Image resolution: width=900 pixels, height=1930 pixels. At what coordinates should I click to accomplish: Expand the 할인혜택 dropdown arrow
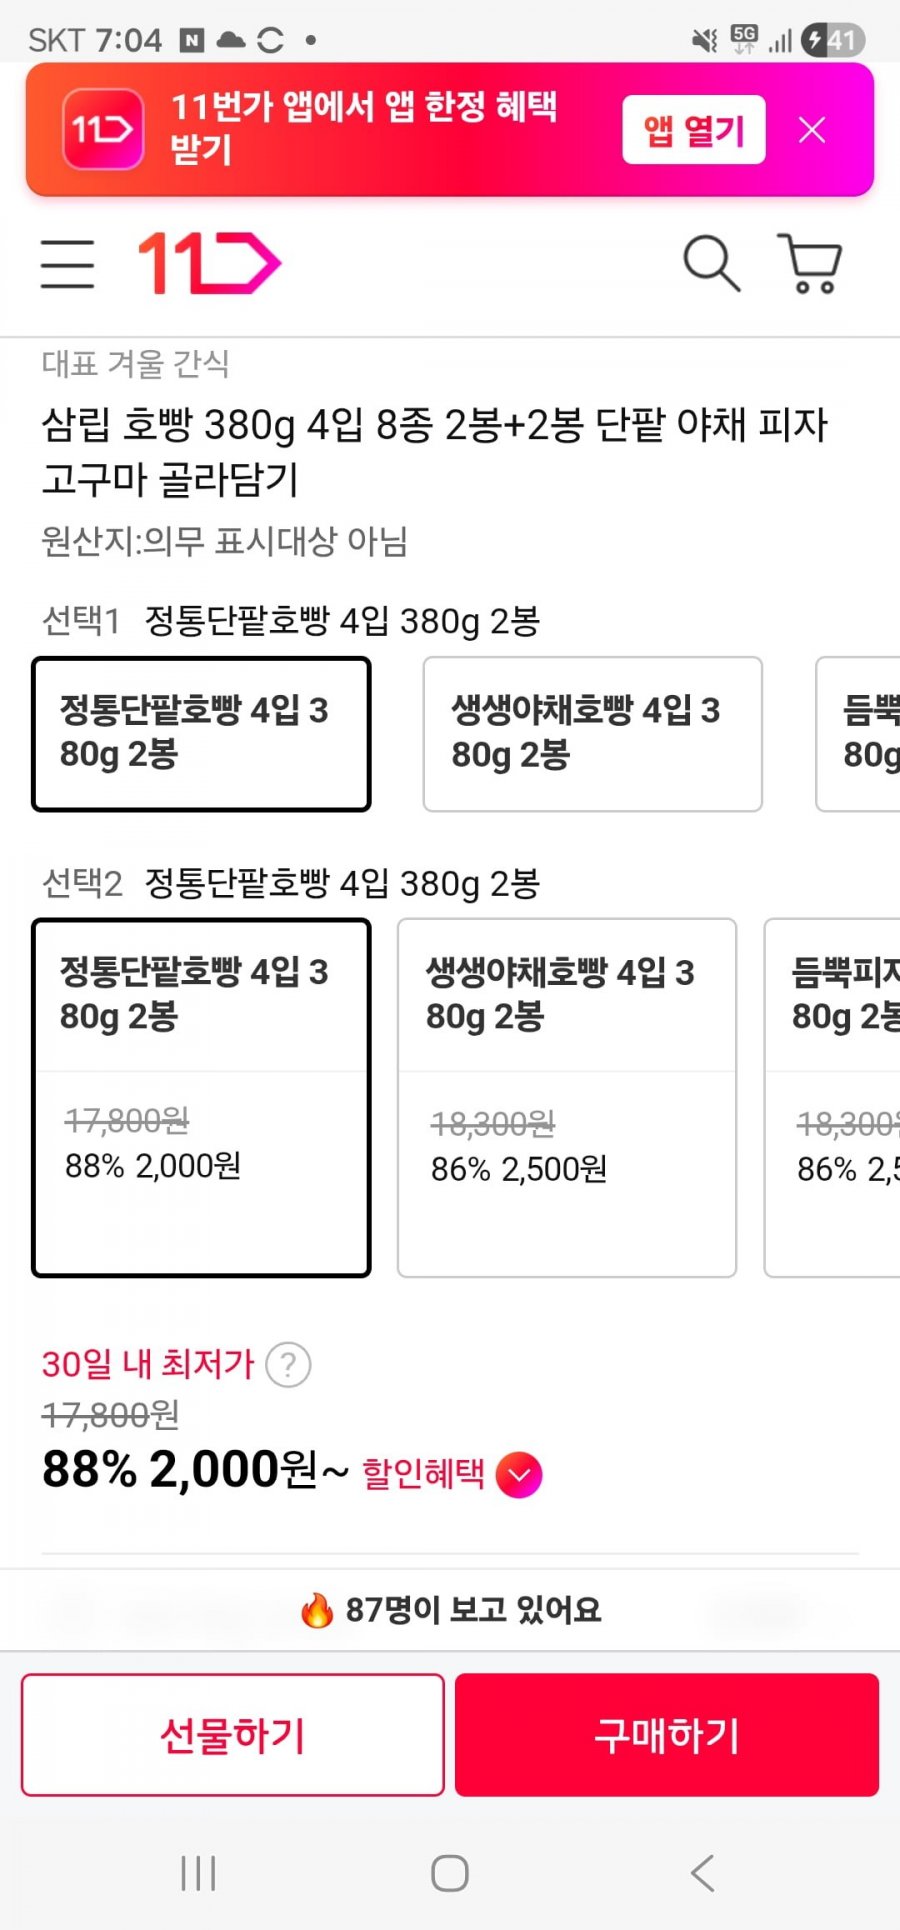(519, 1475)
